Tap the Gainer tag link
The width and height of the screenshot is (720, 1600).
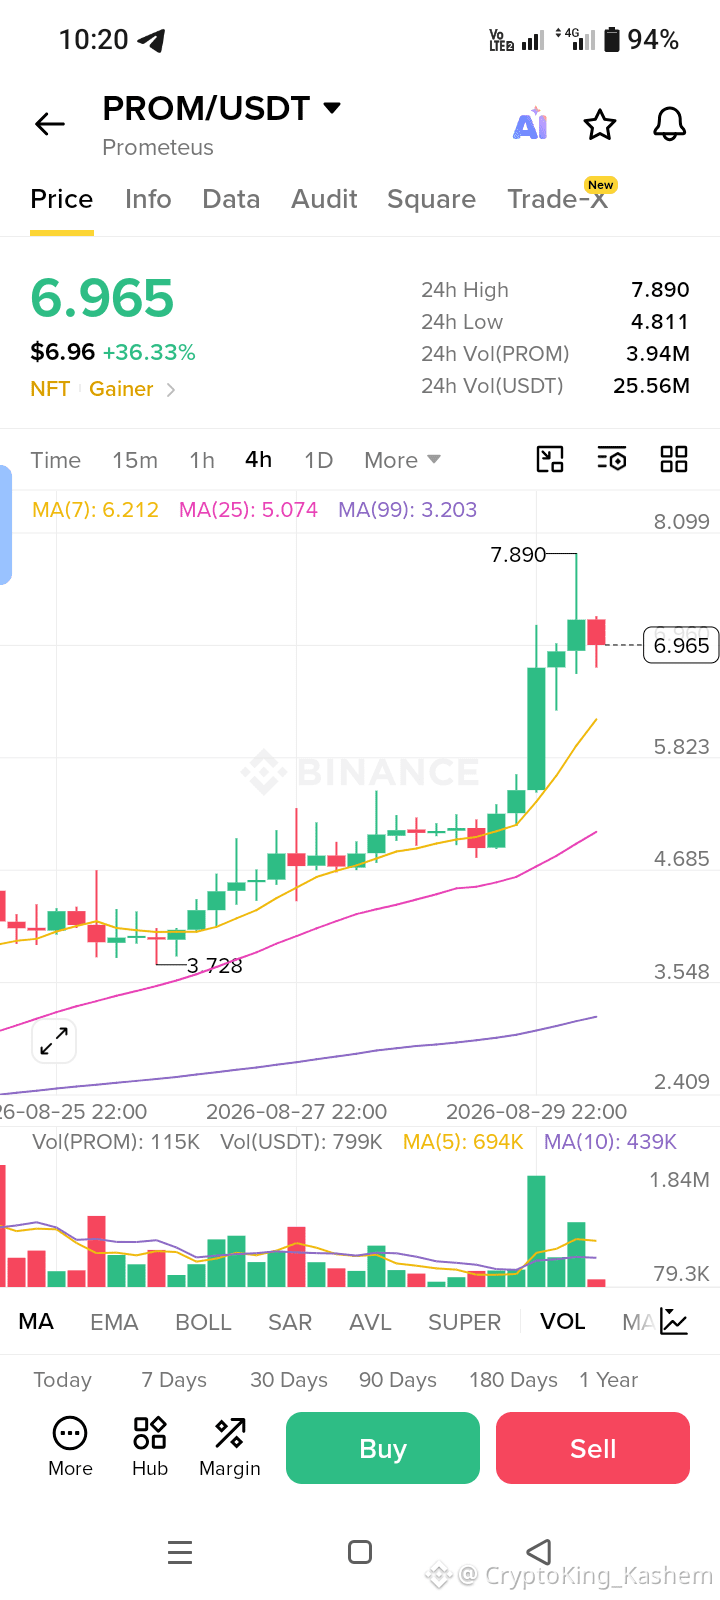121,389
